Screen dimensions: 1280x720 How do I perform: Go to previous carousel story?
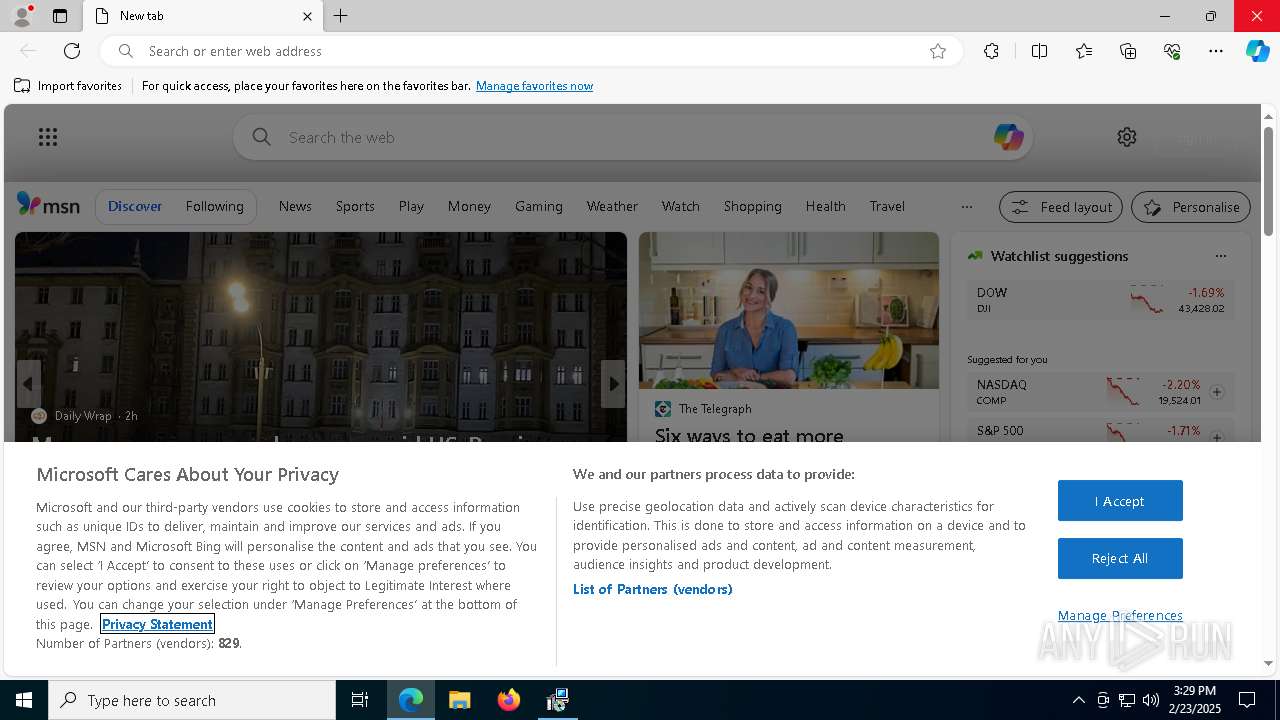click(28, 383)
